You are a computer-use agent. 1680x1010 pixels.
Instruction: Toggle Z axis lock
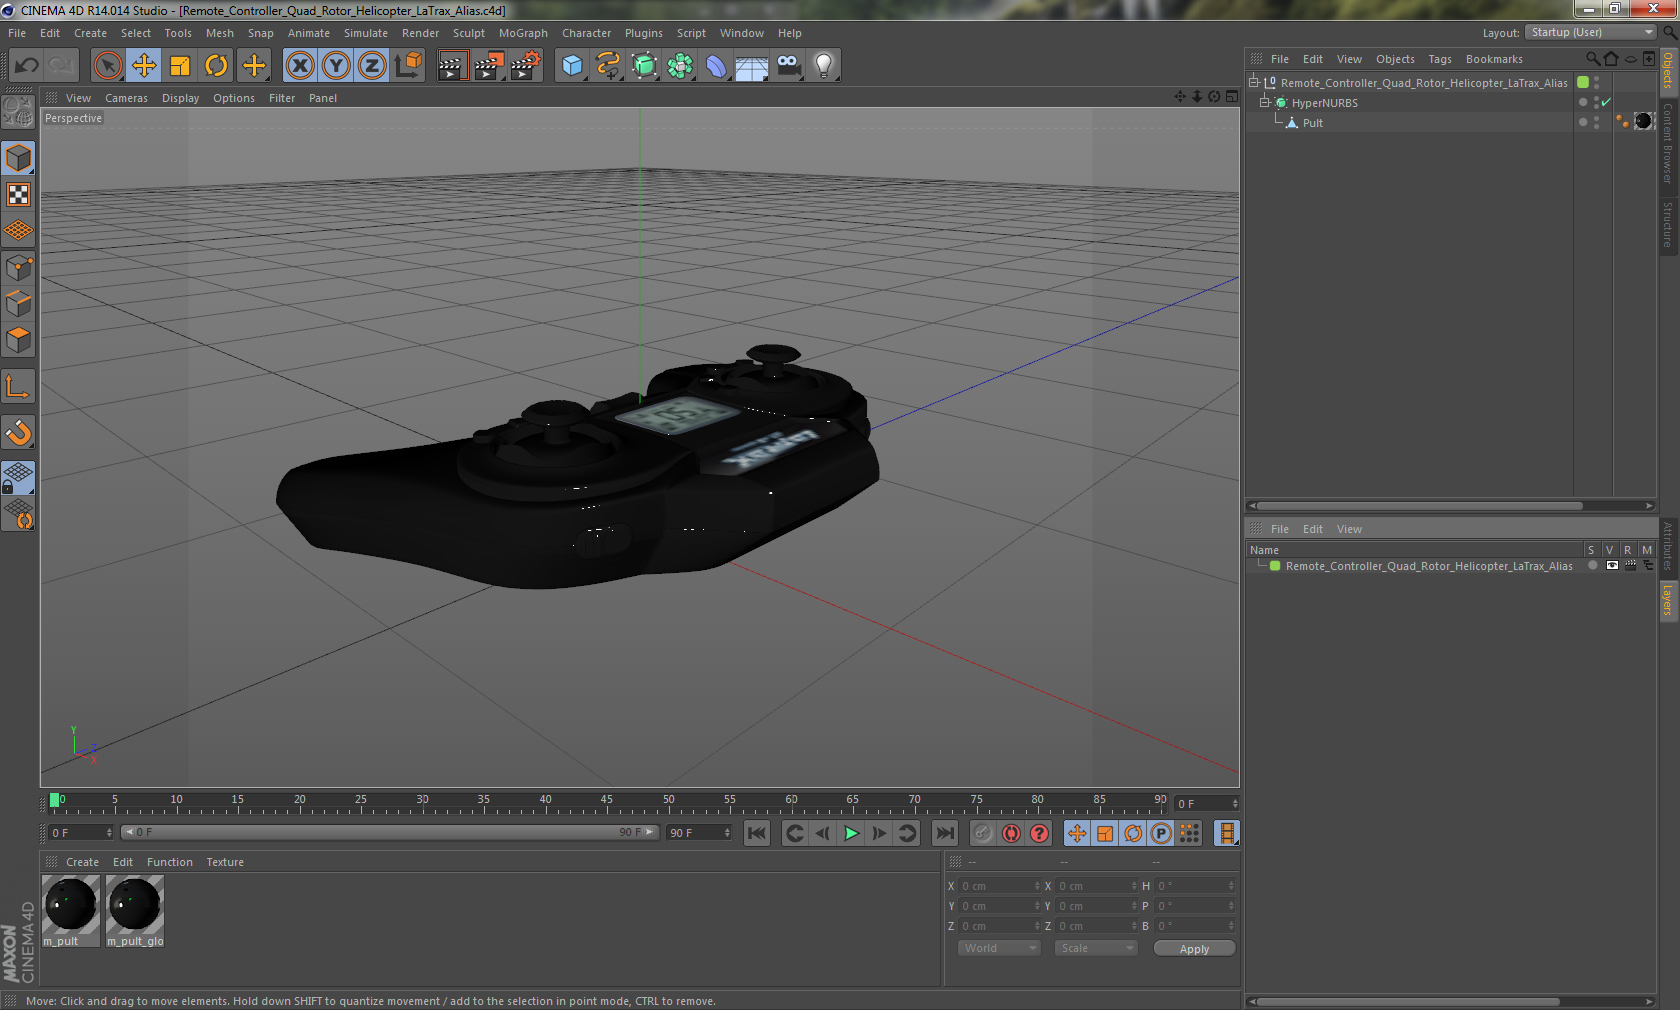[372, 66]
